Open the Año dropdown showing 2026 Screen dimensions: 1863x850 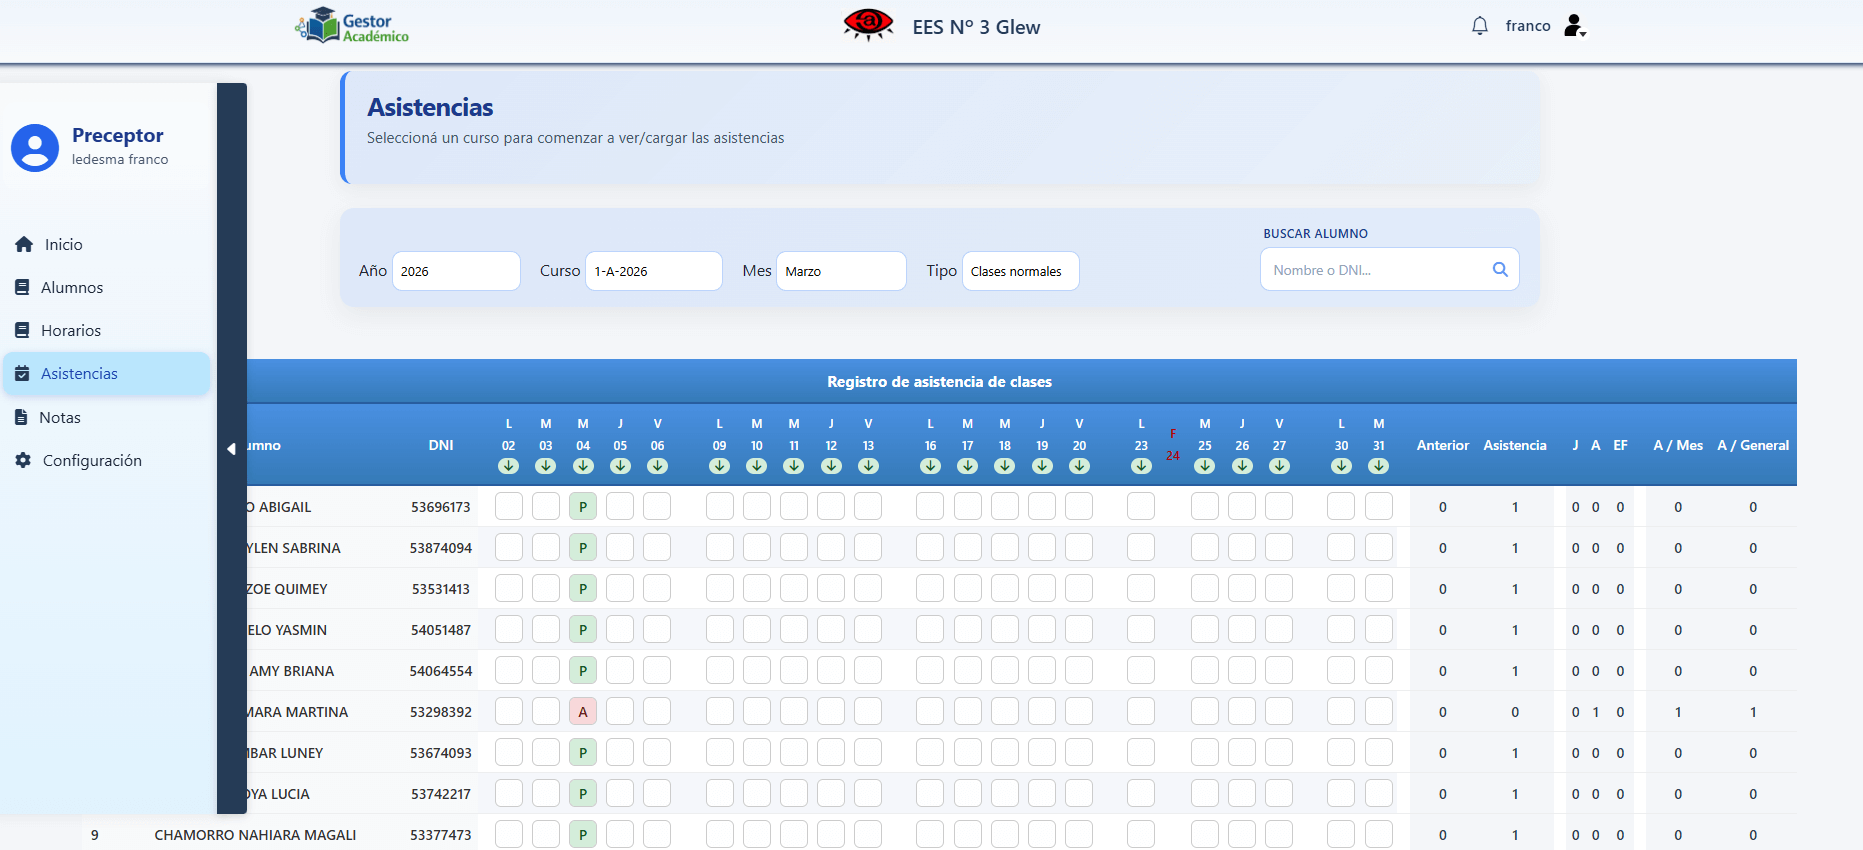pyautogui.click(x=456, y=271)
